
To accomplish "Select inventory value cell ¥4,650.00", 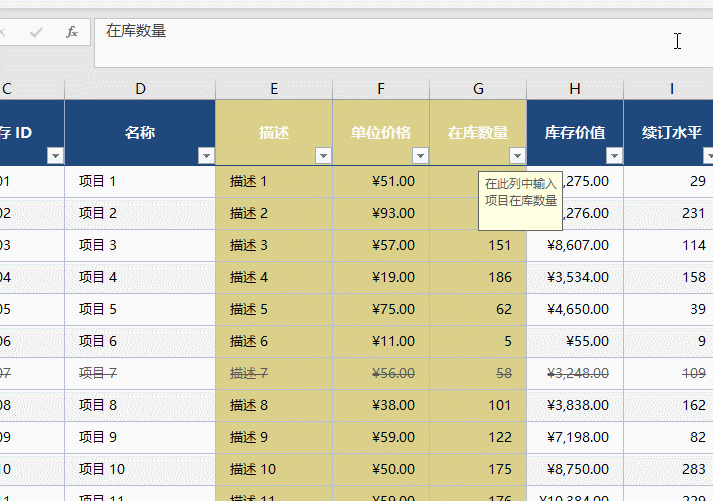I will click(575, 309).
